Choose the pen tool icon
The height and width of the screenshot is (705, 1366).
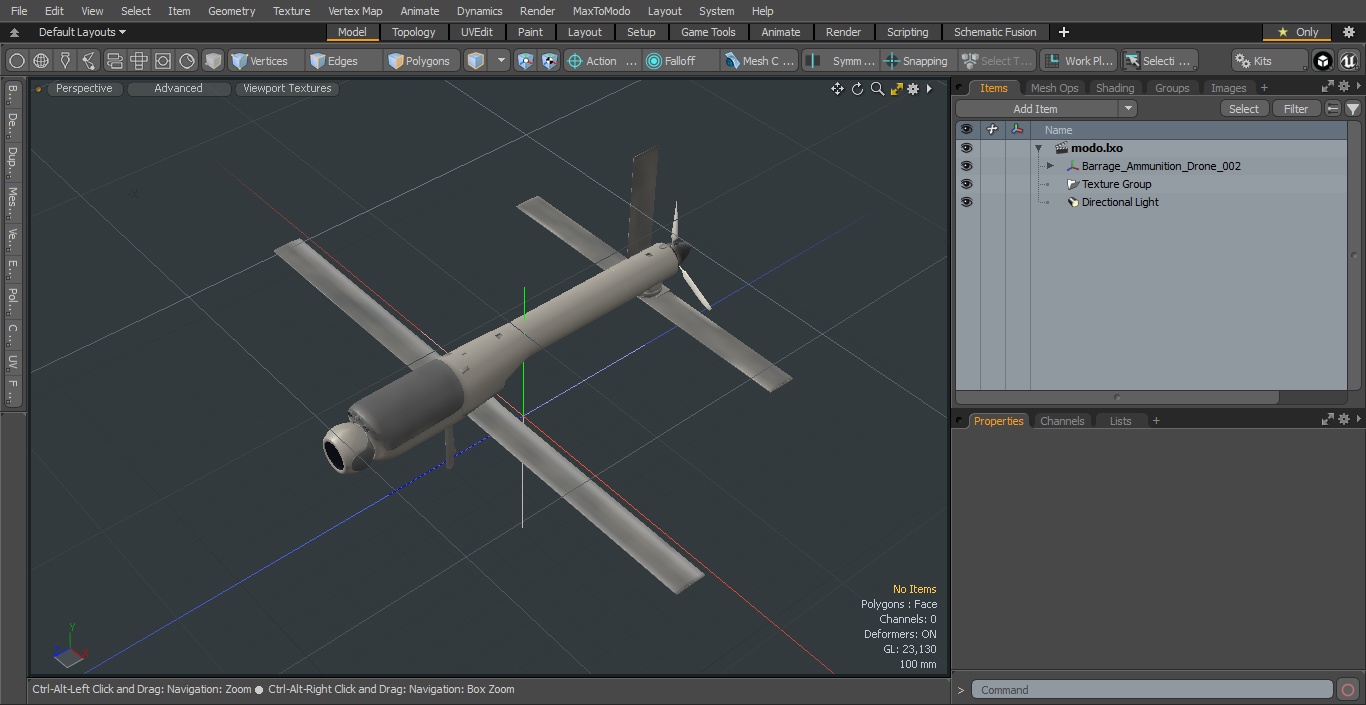(x=65, y=61)
